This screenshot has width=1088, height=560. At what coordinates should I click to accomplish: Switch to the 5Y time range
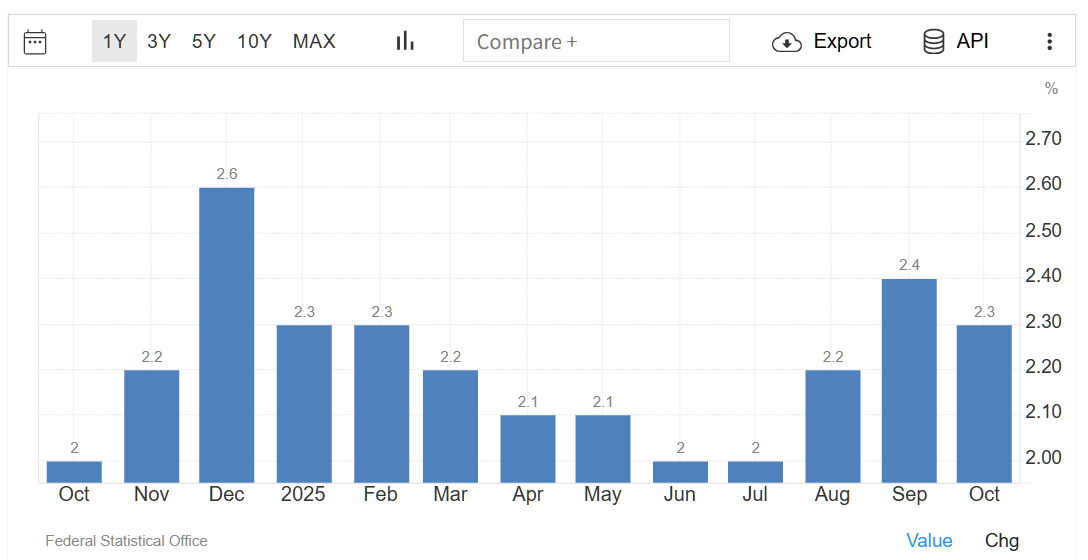pos(204,41)
